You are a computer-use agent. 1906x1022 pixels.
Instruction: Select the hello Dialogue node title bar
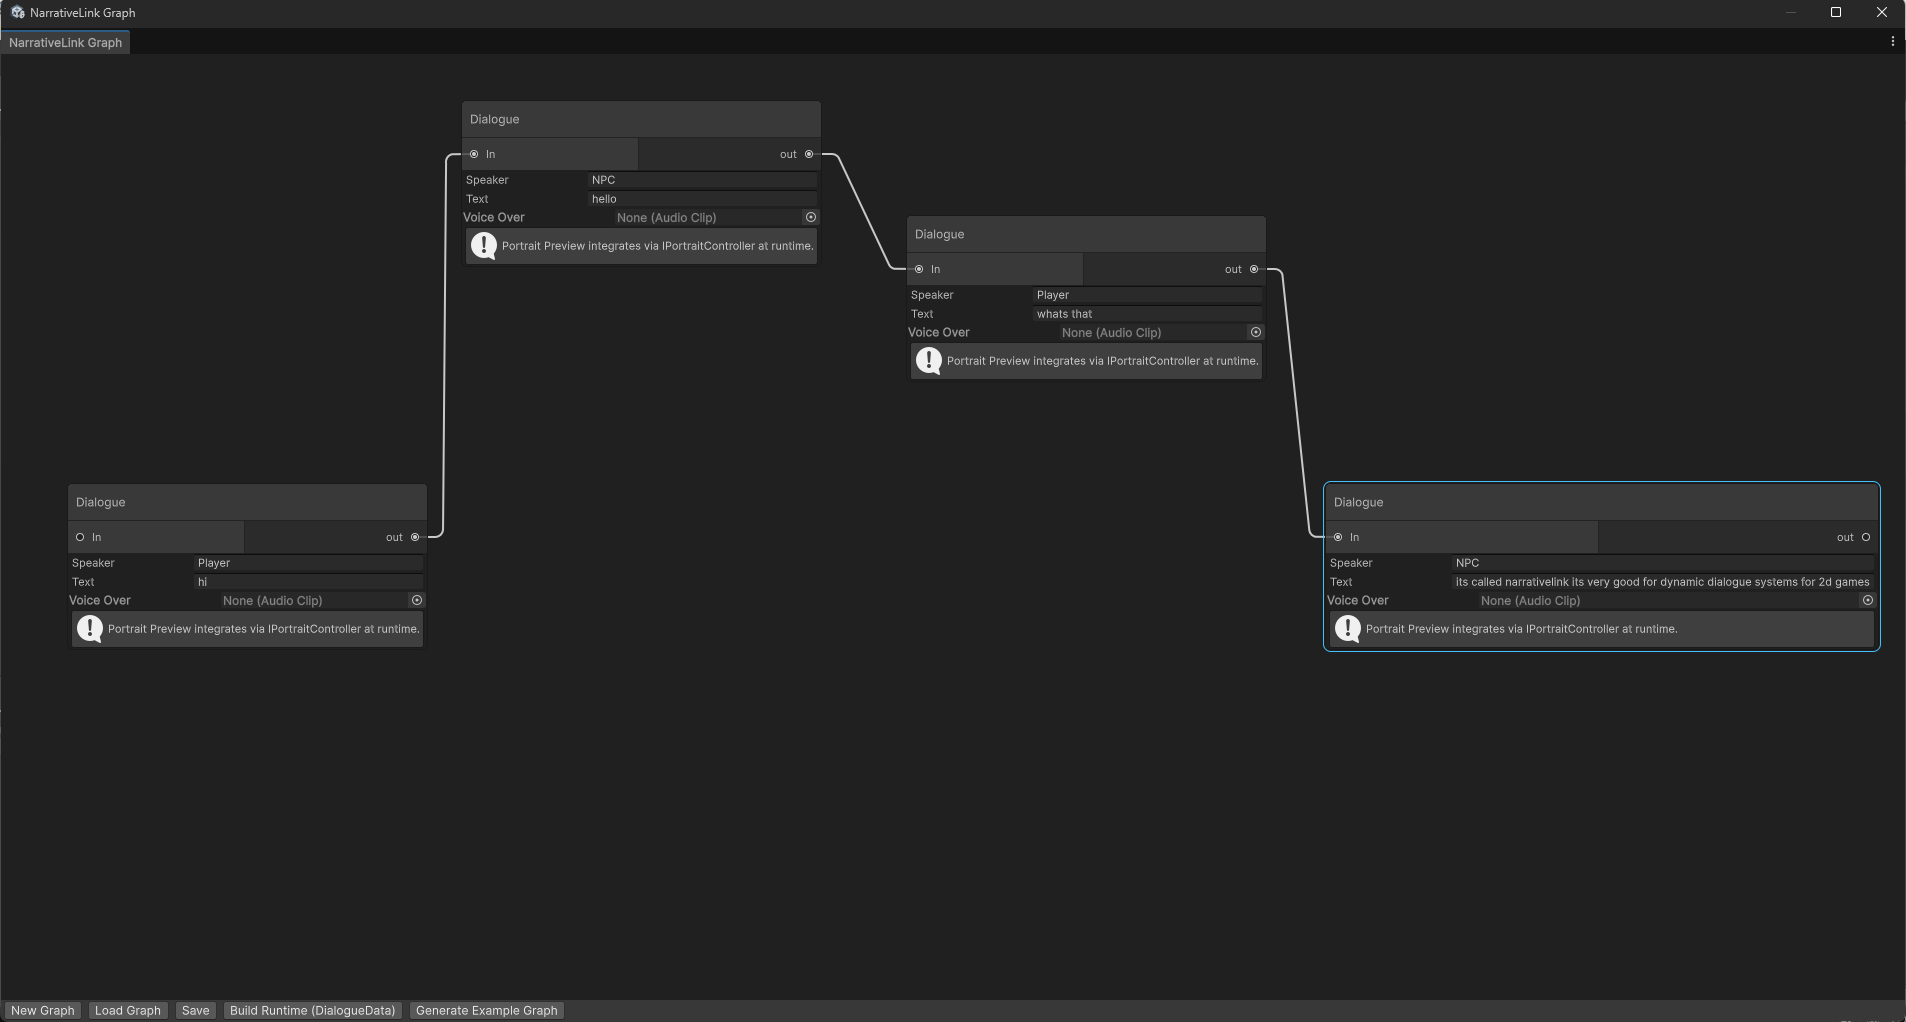(x=641, y=119)
